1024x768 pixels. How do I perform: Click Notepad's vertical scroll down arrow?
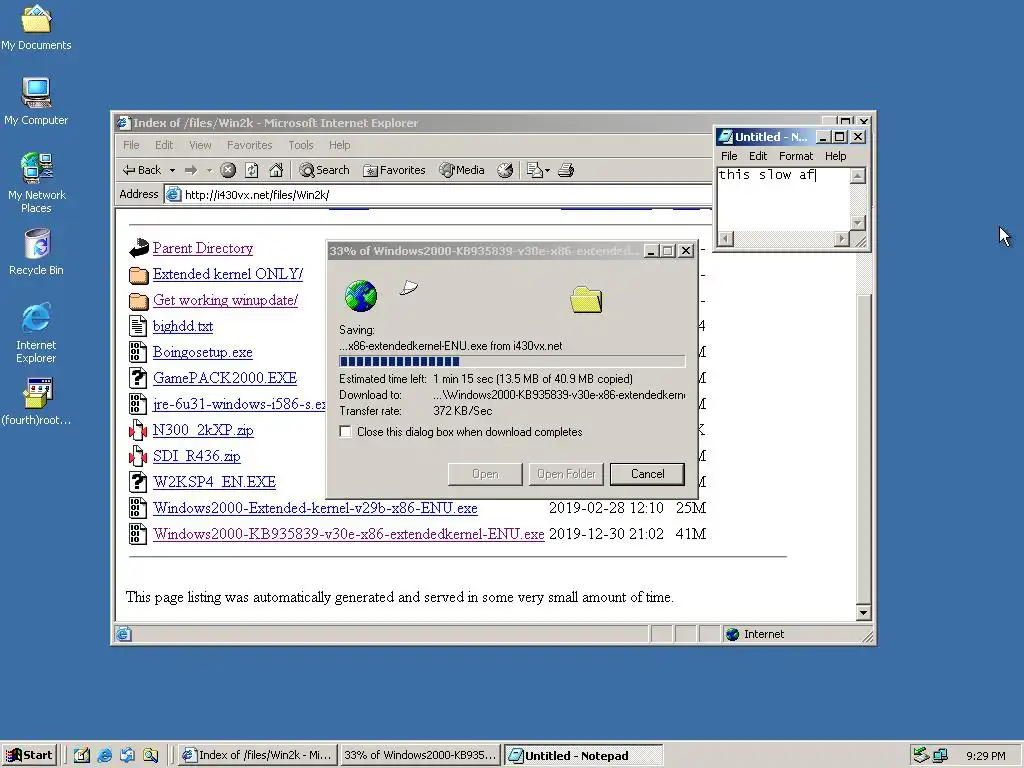tap(857, 223)
